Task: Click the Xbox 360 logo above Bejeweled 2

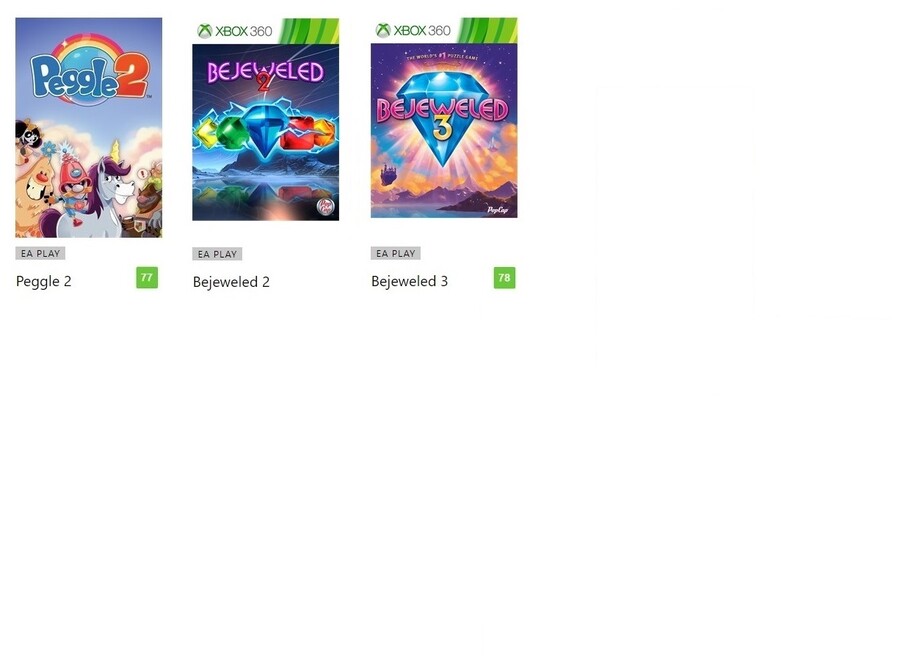Action: [x=234, y=31]
